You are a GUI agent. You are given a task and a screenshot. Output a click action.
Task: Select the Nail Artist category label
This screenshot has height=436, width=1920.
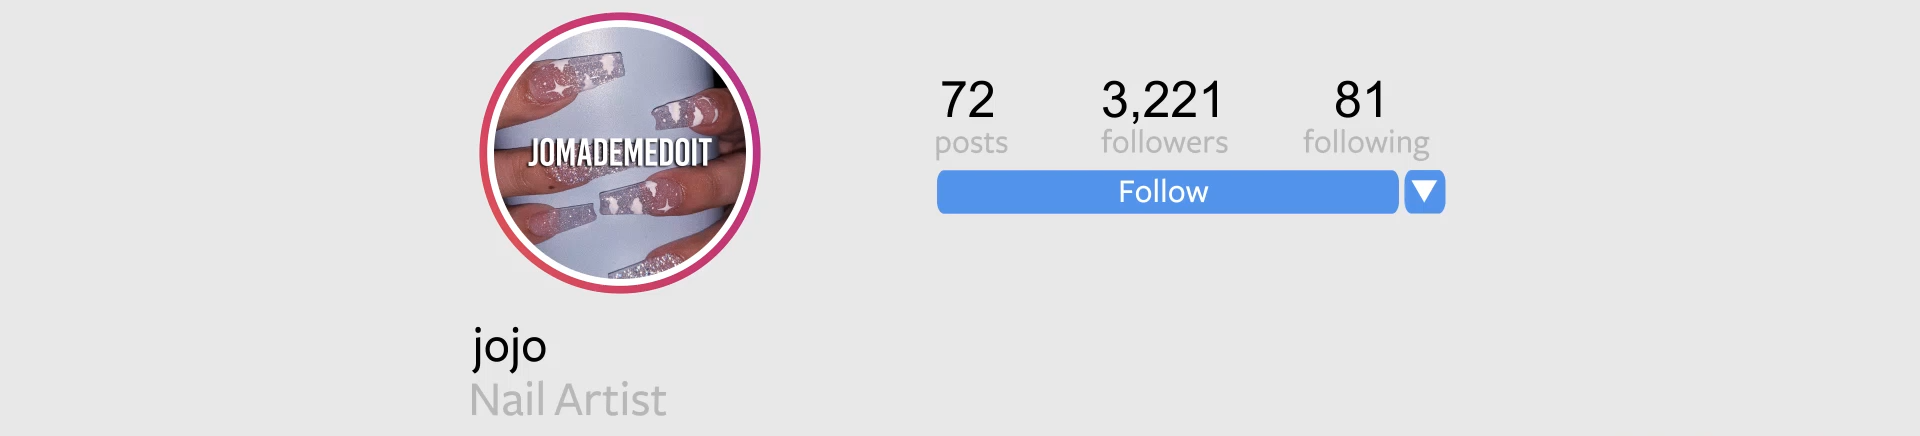(x=568, y=400)
